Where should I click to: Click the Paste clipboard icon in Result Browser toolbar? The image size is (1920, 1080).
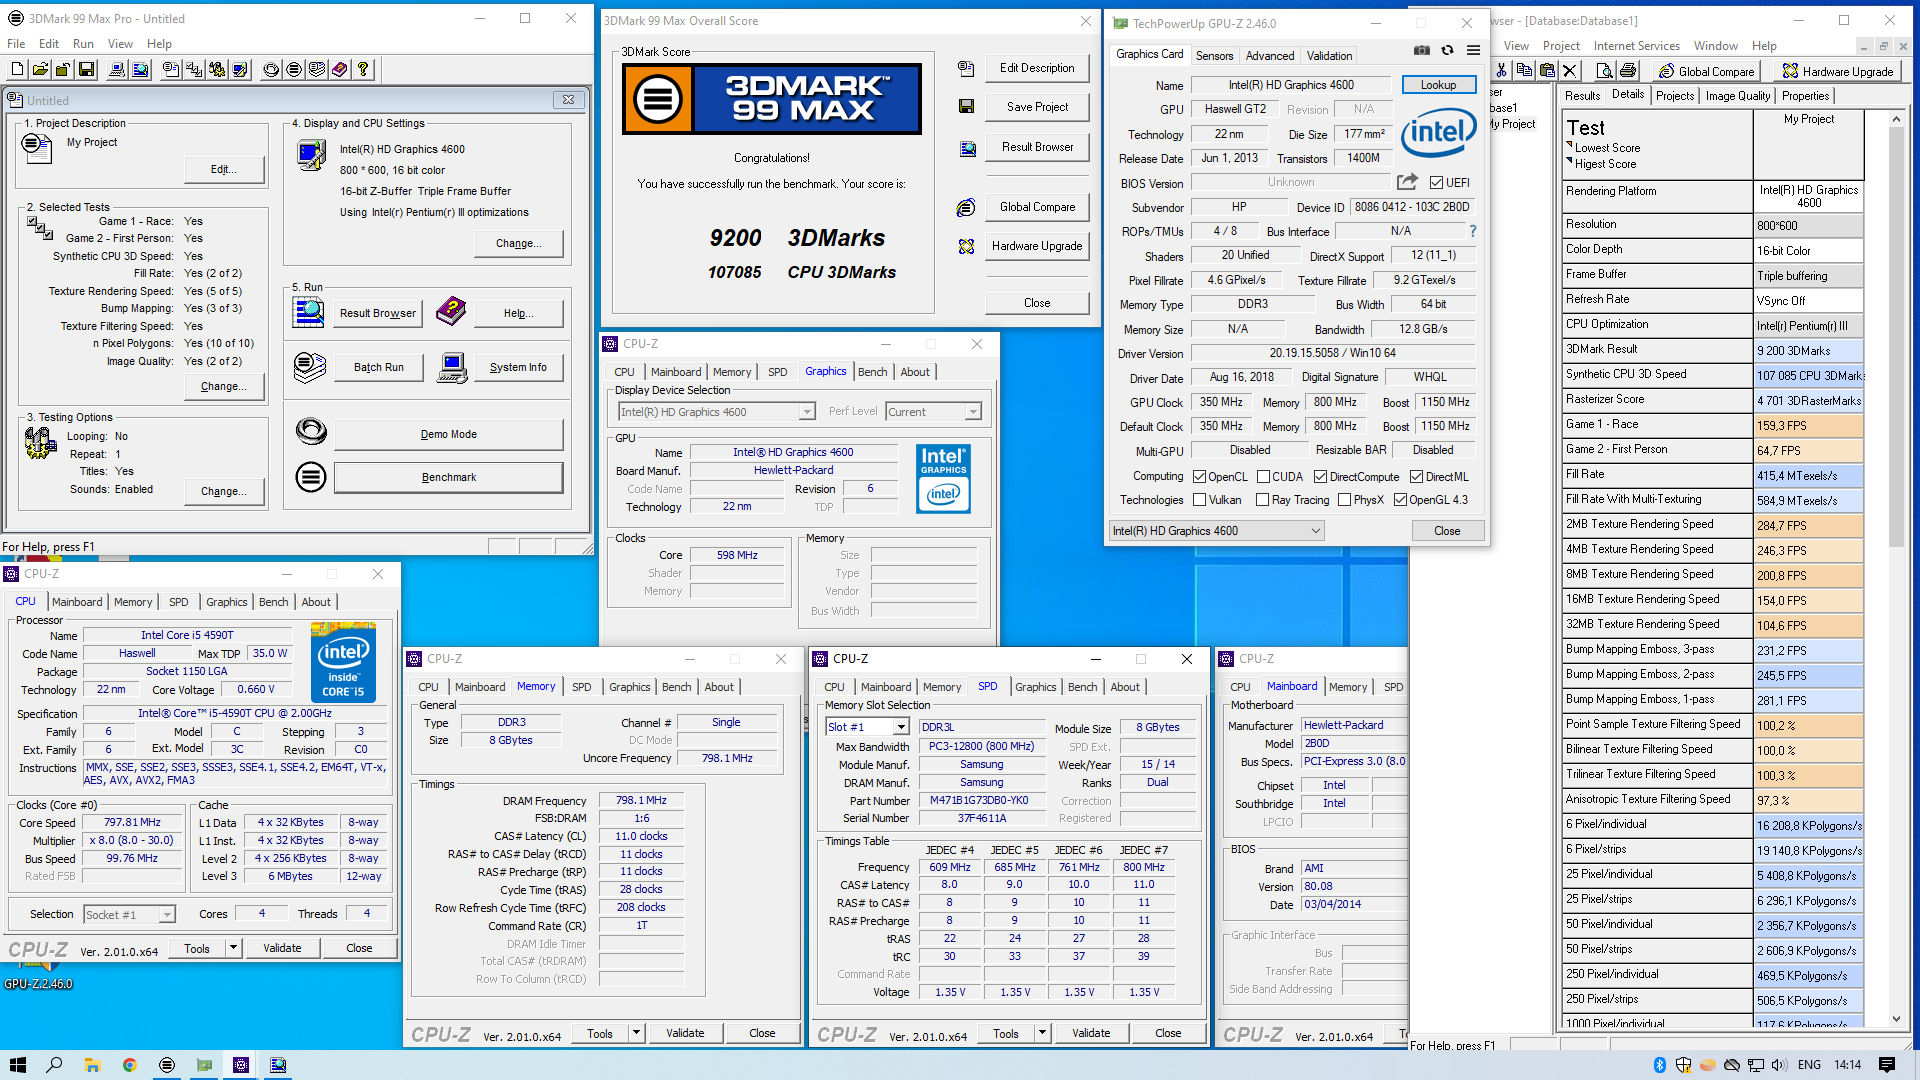[1547, 71]
